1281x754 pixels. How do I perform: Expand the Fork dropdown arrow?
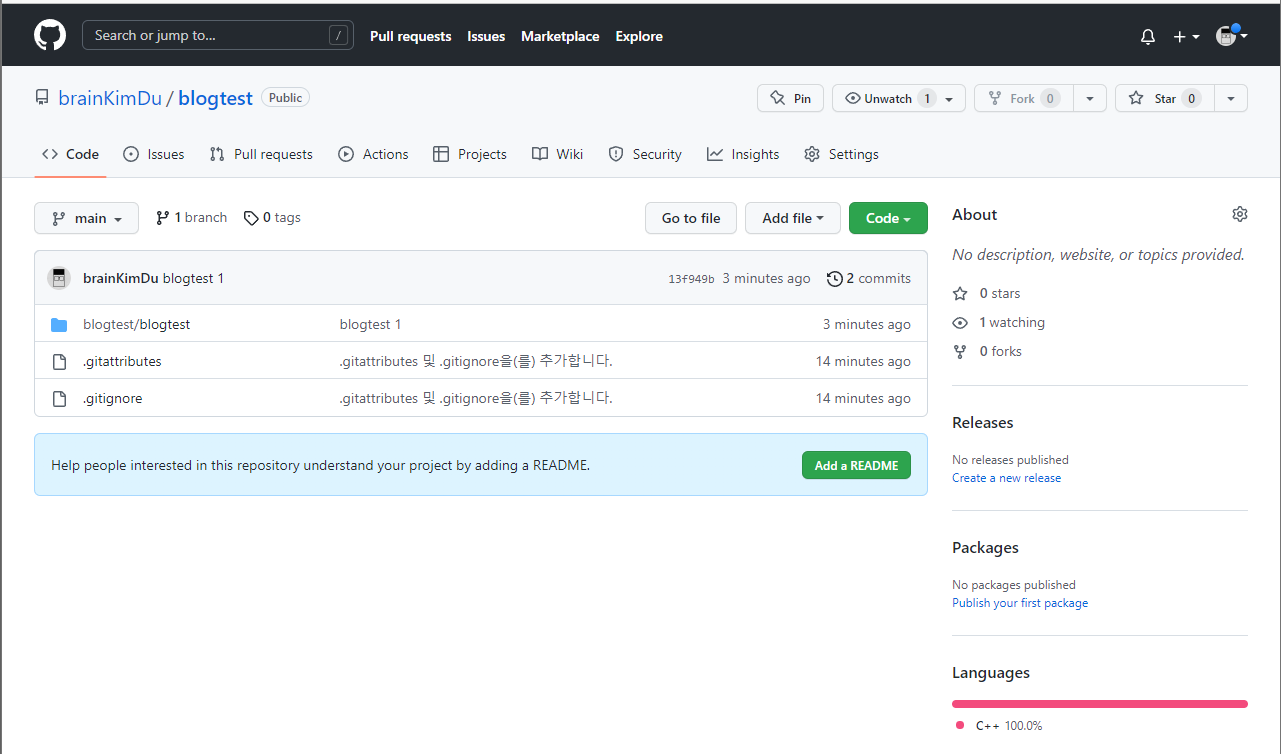coord(1090,98)
